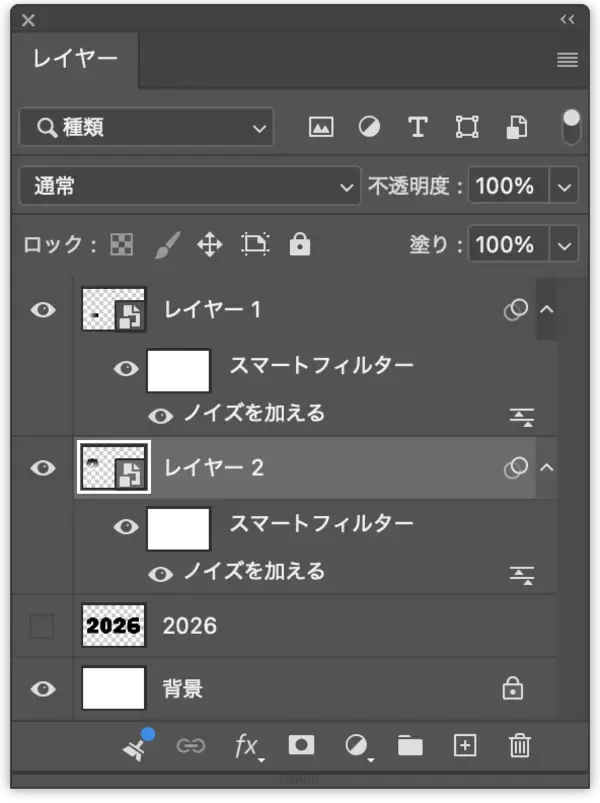Select filter mask thumbnail under レイヤー 1
The width and height of the screenshot is (600, 803).
(179, 370)
